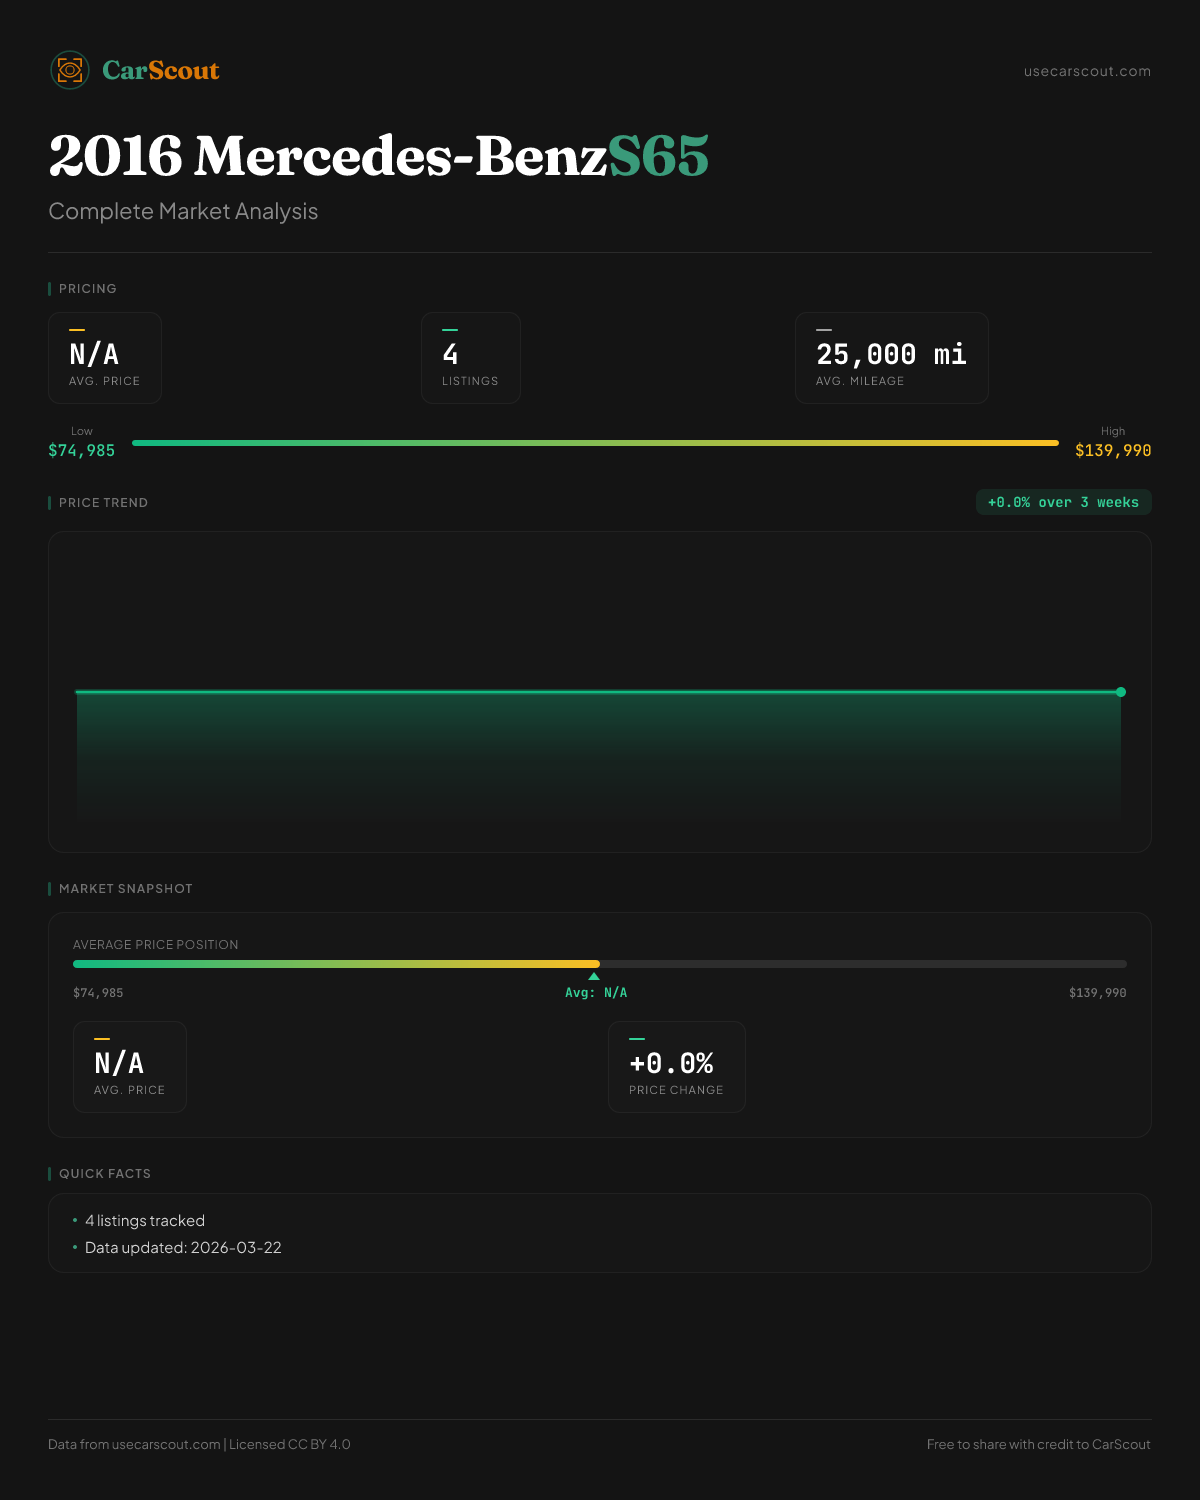Select the 4 Listings card
The width and height of the screenshot is (1200, 1500).
pyautogui.click(x=470, y=358)
